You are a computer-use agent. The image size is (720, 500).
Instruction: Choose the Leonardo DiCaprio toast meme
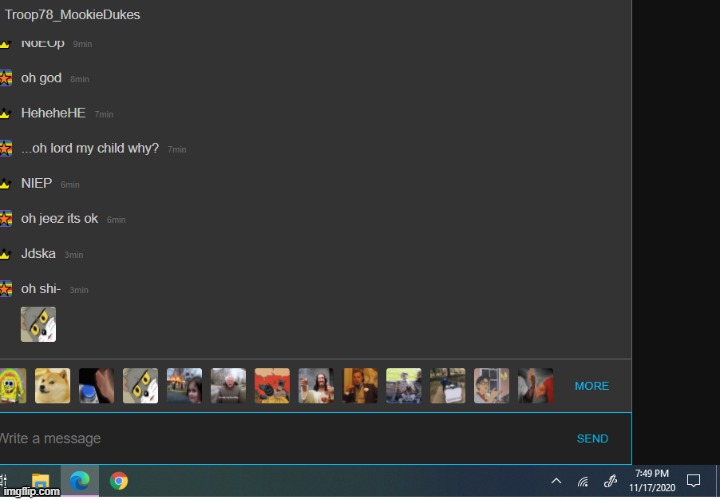[x=360, y=386]
